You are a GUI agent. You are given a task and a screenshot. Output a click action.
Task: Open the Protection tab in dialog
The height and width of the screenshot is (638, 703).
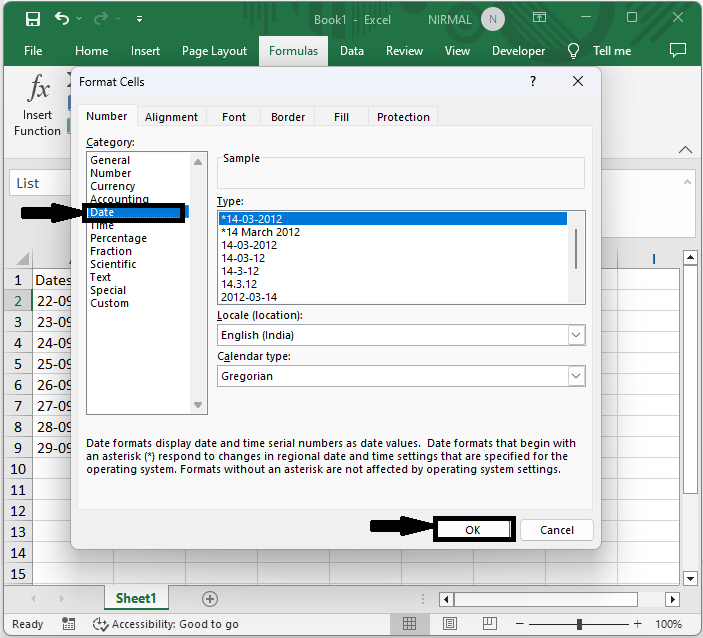tap(403, 117)
